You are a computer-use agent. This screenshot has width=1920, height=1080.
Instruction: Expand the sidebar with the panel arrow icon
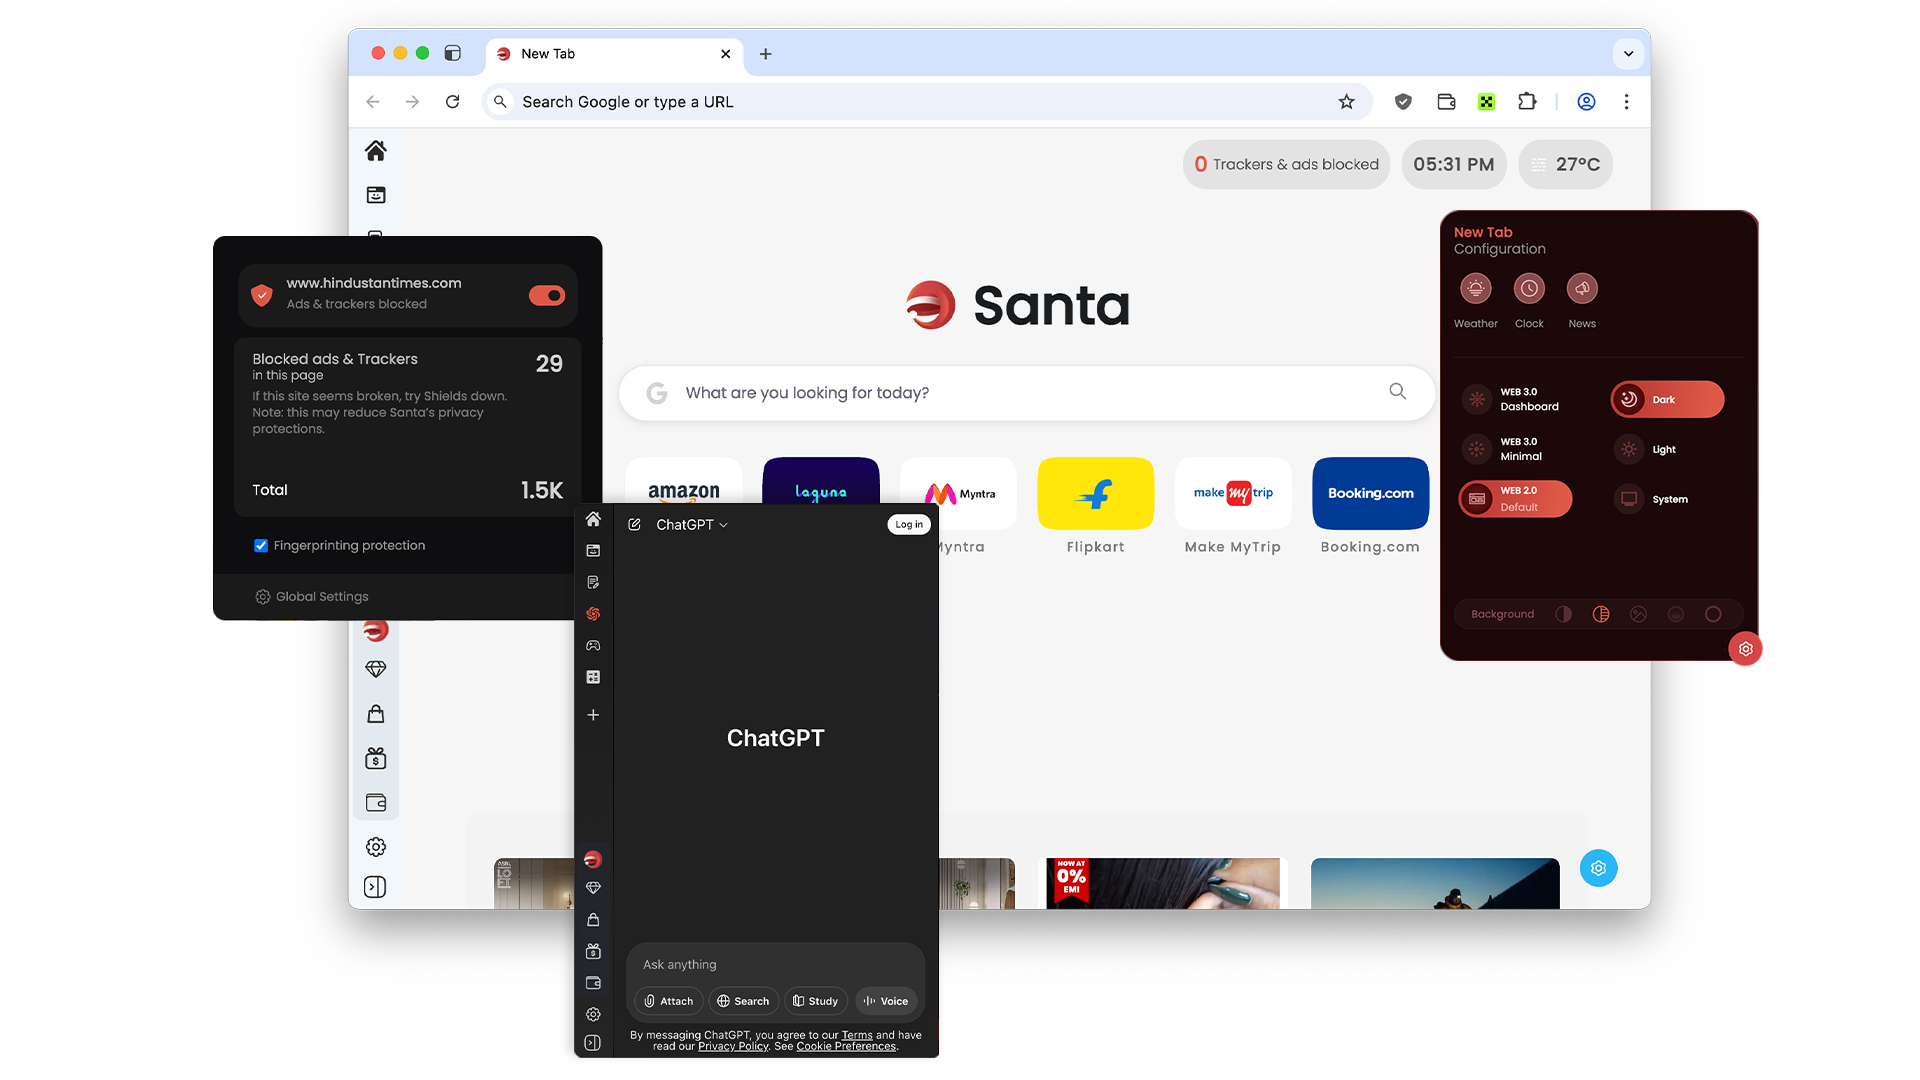592,1042
